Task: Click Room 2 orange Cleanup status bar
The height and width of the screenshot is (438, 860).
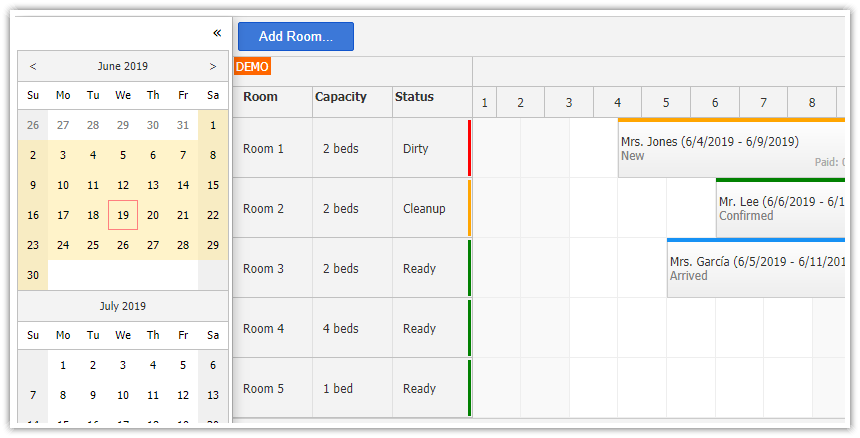Action: pos(469,208)
